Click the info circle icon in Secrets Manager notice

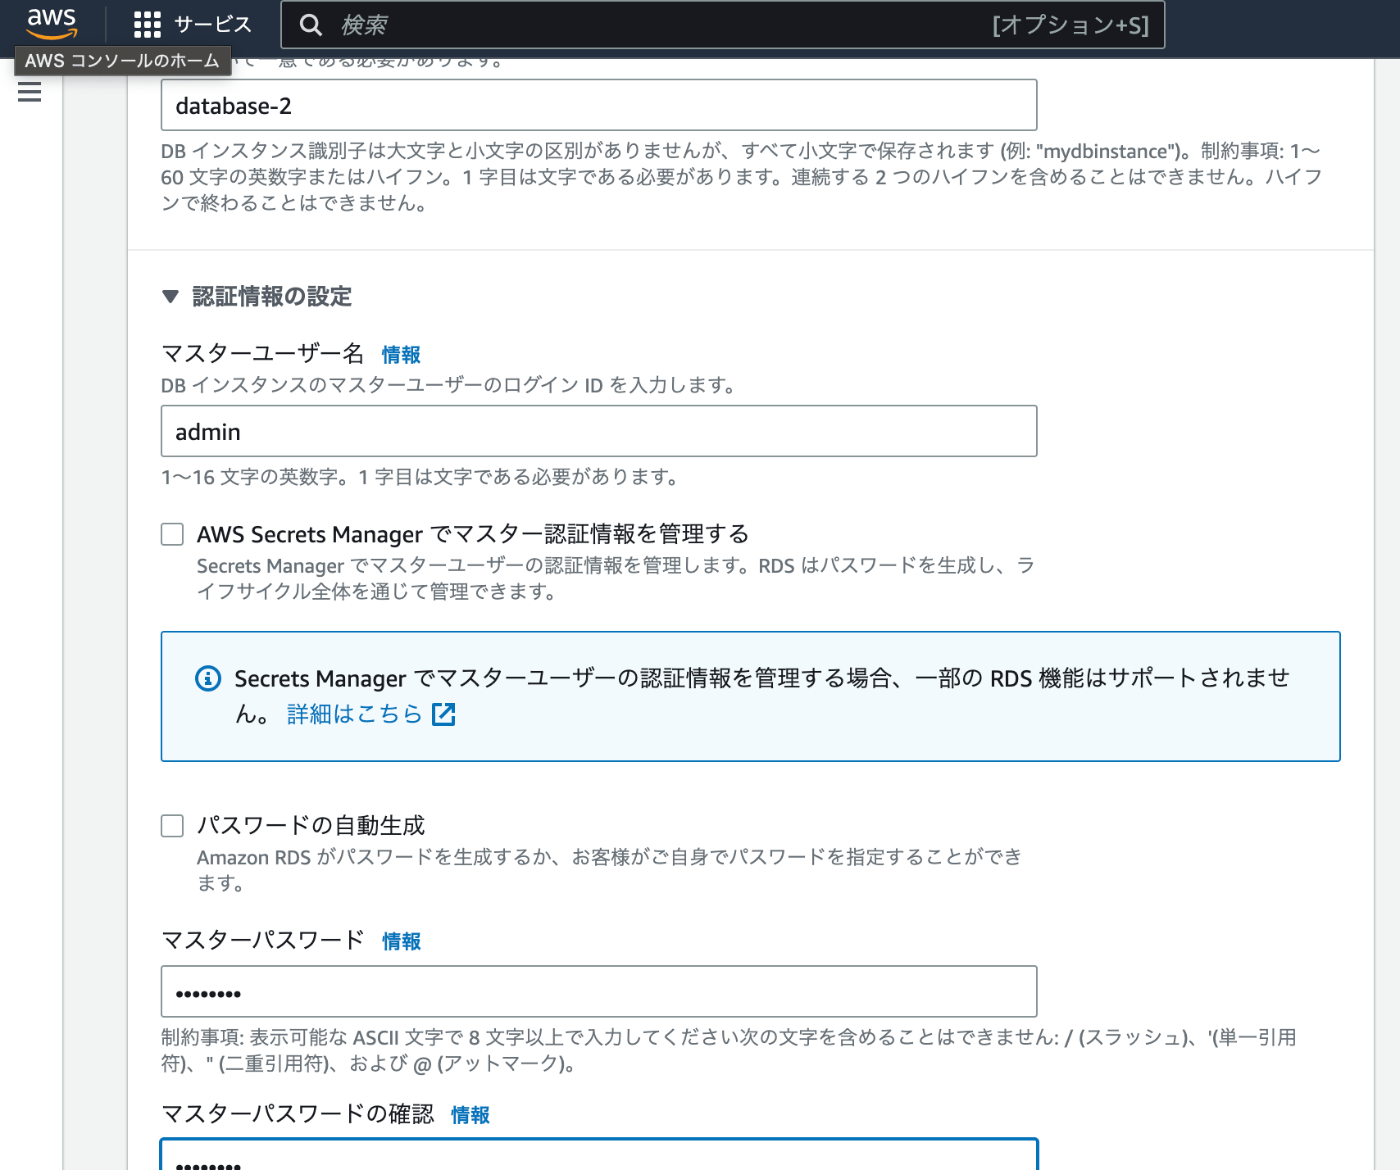(x=208, y=679)
